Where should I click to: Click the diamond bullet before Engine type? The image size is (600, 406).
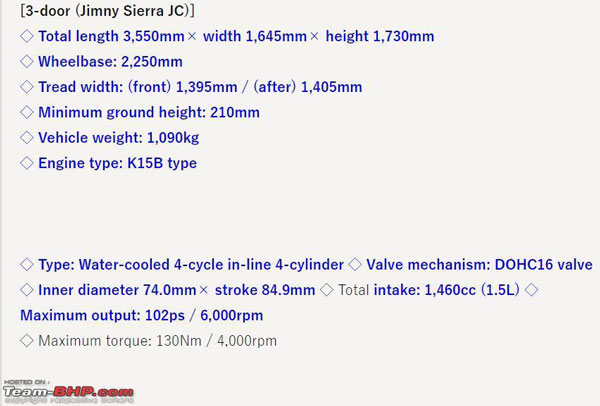click(27, 163)
